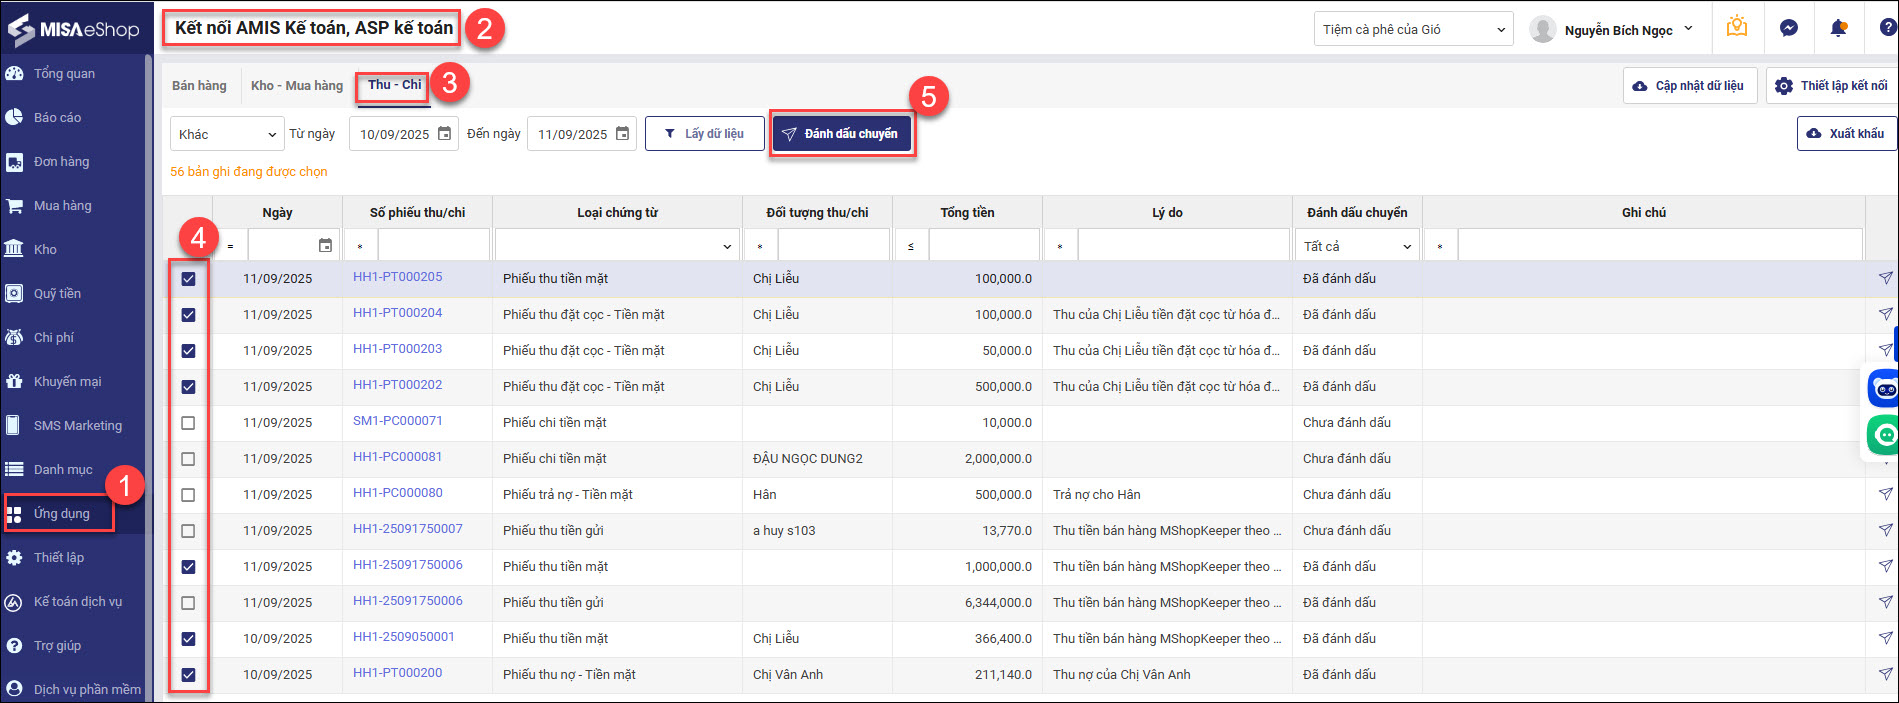Switch to the Bán hàng tab
Viewport: 1899px width, 703px height.
199,86
